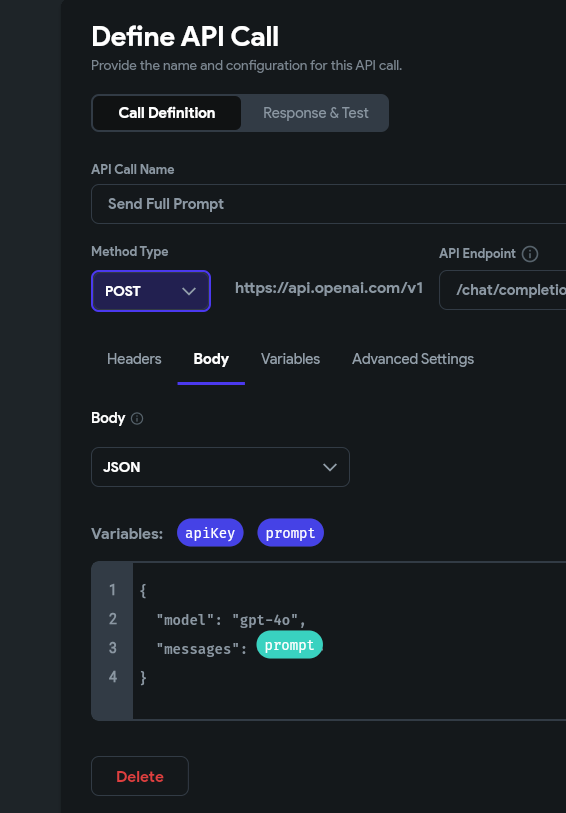Select the Body tab

pyautogui.click(x=211, y=359)
